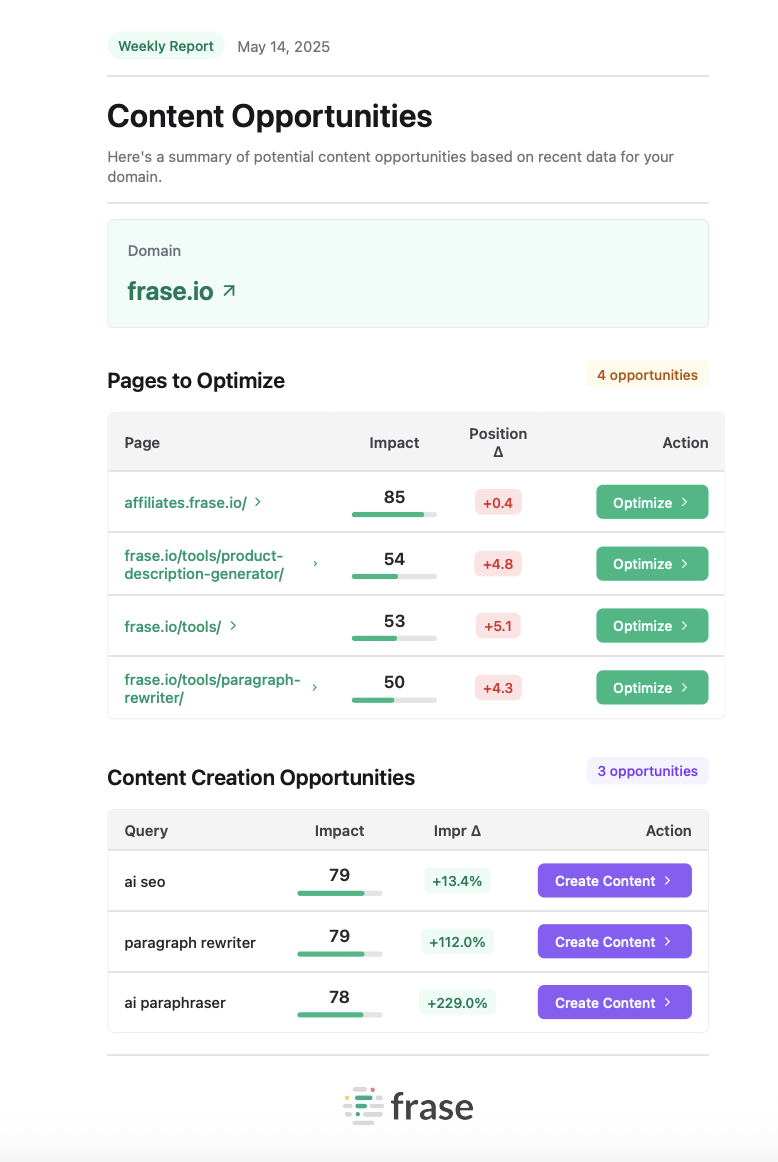This screenshot has width=778, height=1162.
Task: Open the affiliates.frase.io/ page link
Action: click(185, 502)
